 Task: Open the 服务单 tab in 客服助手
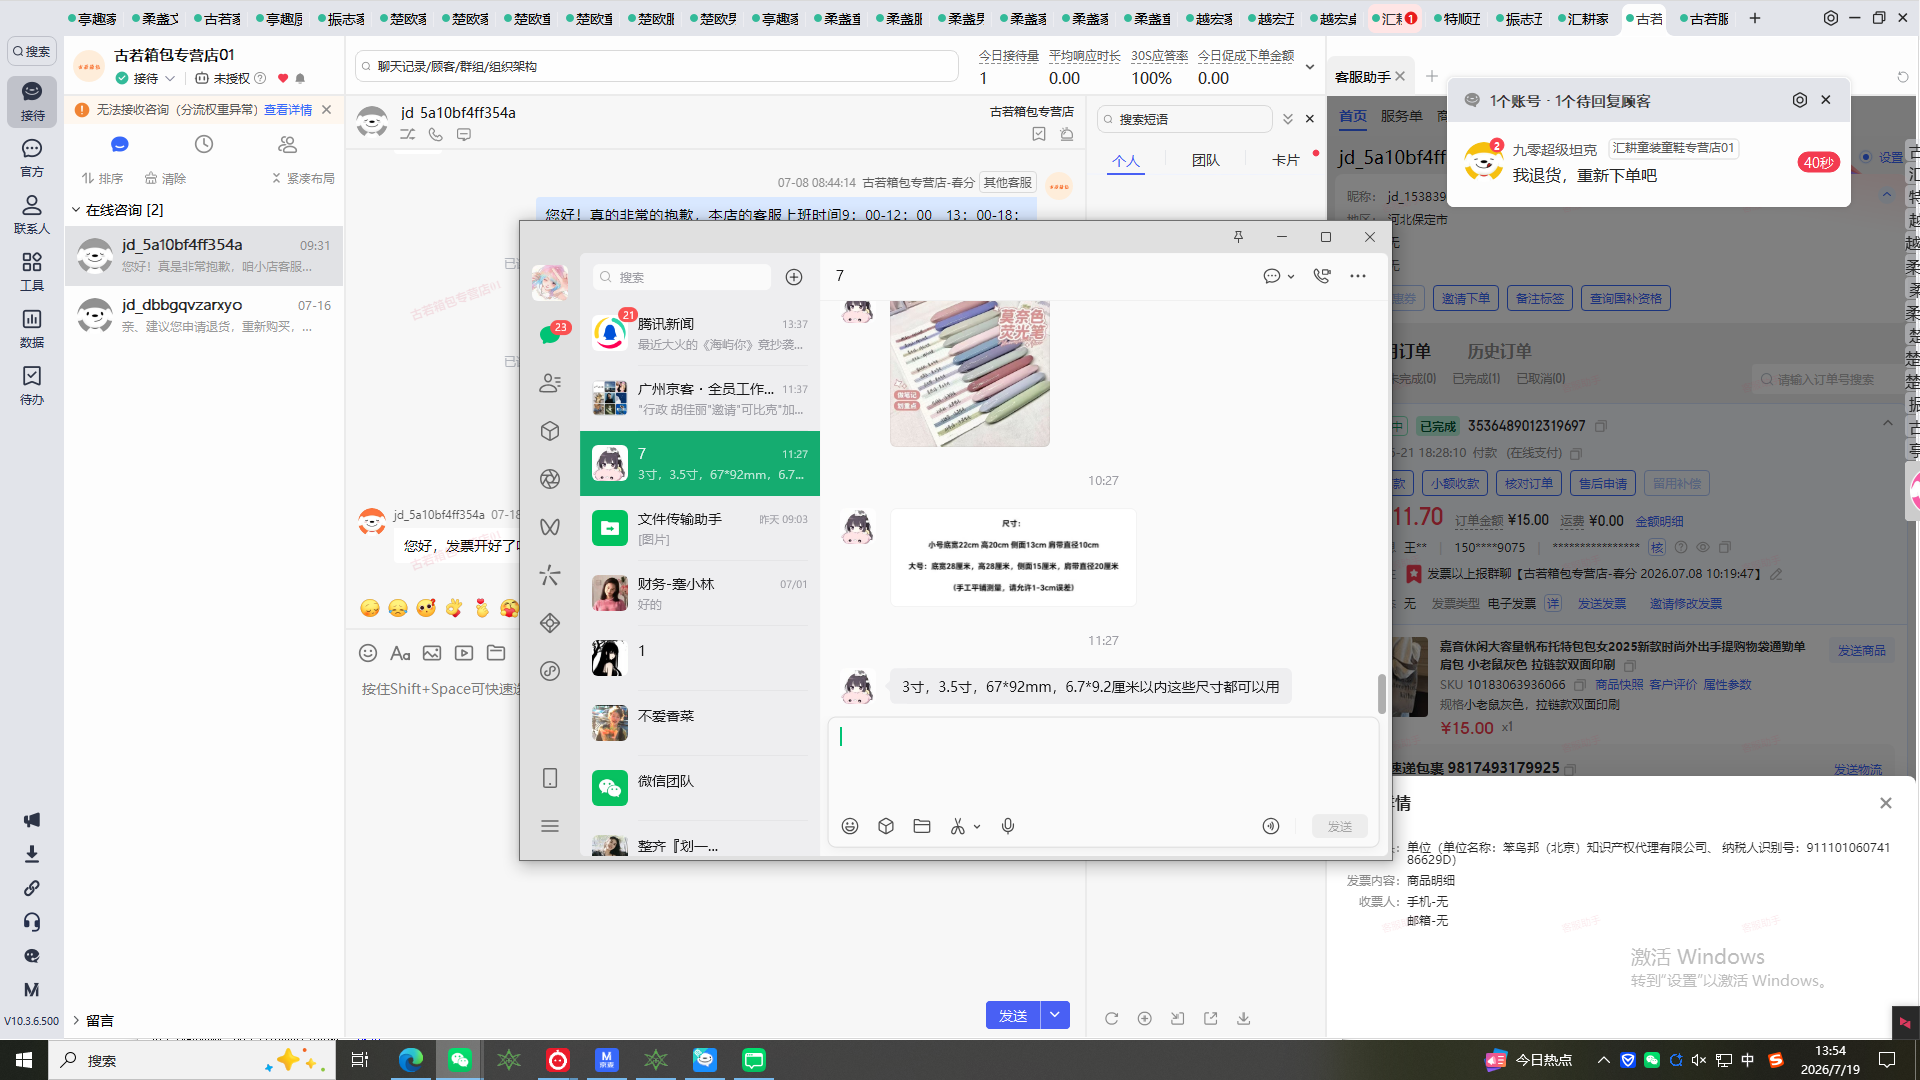(x=1402, y=116)
